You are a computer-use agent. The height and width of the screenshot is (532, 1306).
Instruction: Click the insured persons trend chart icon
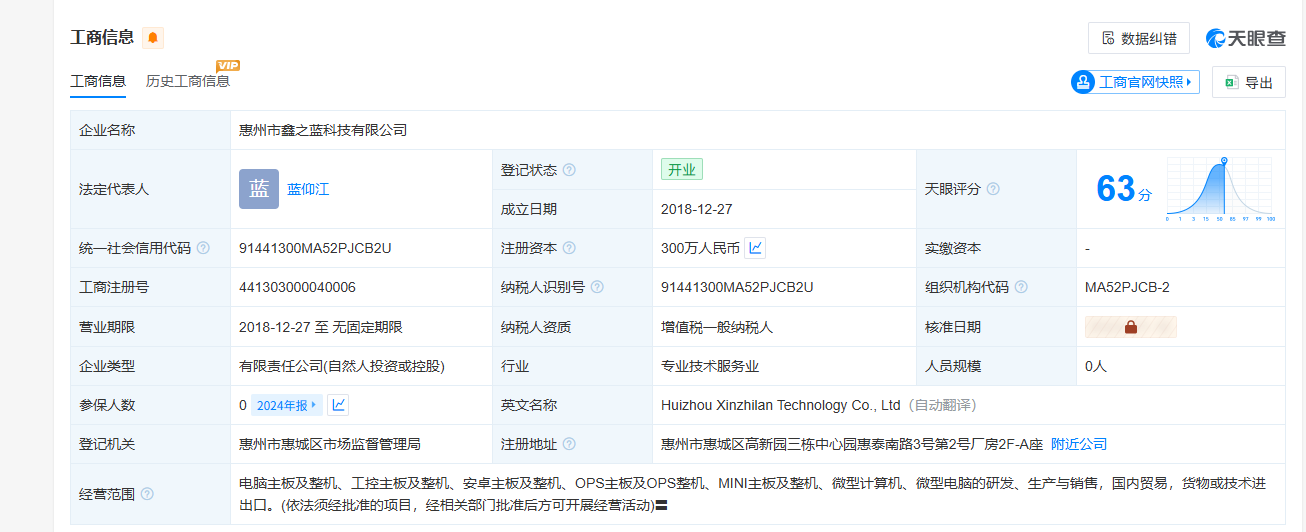click(338, 405)
